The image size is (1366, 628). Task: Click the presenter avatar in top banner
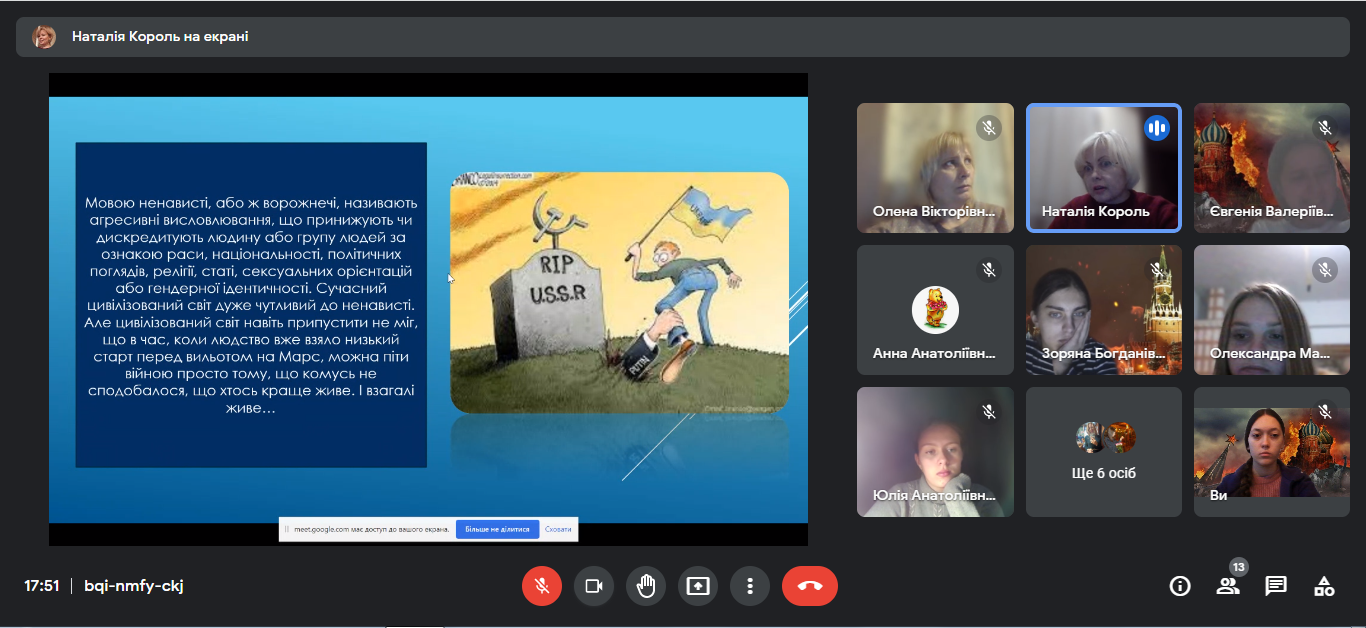point(44,37)
